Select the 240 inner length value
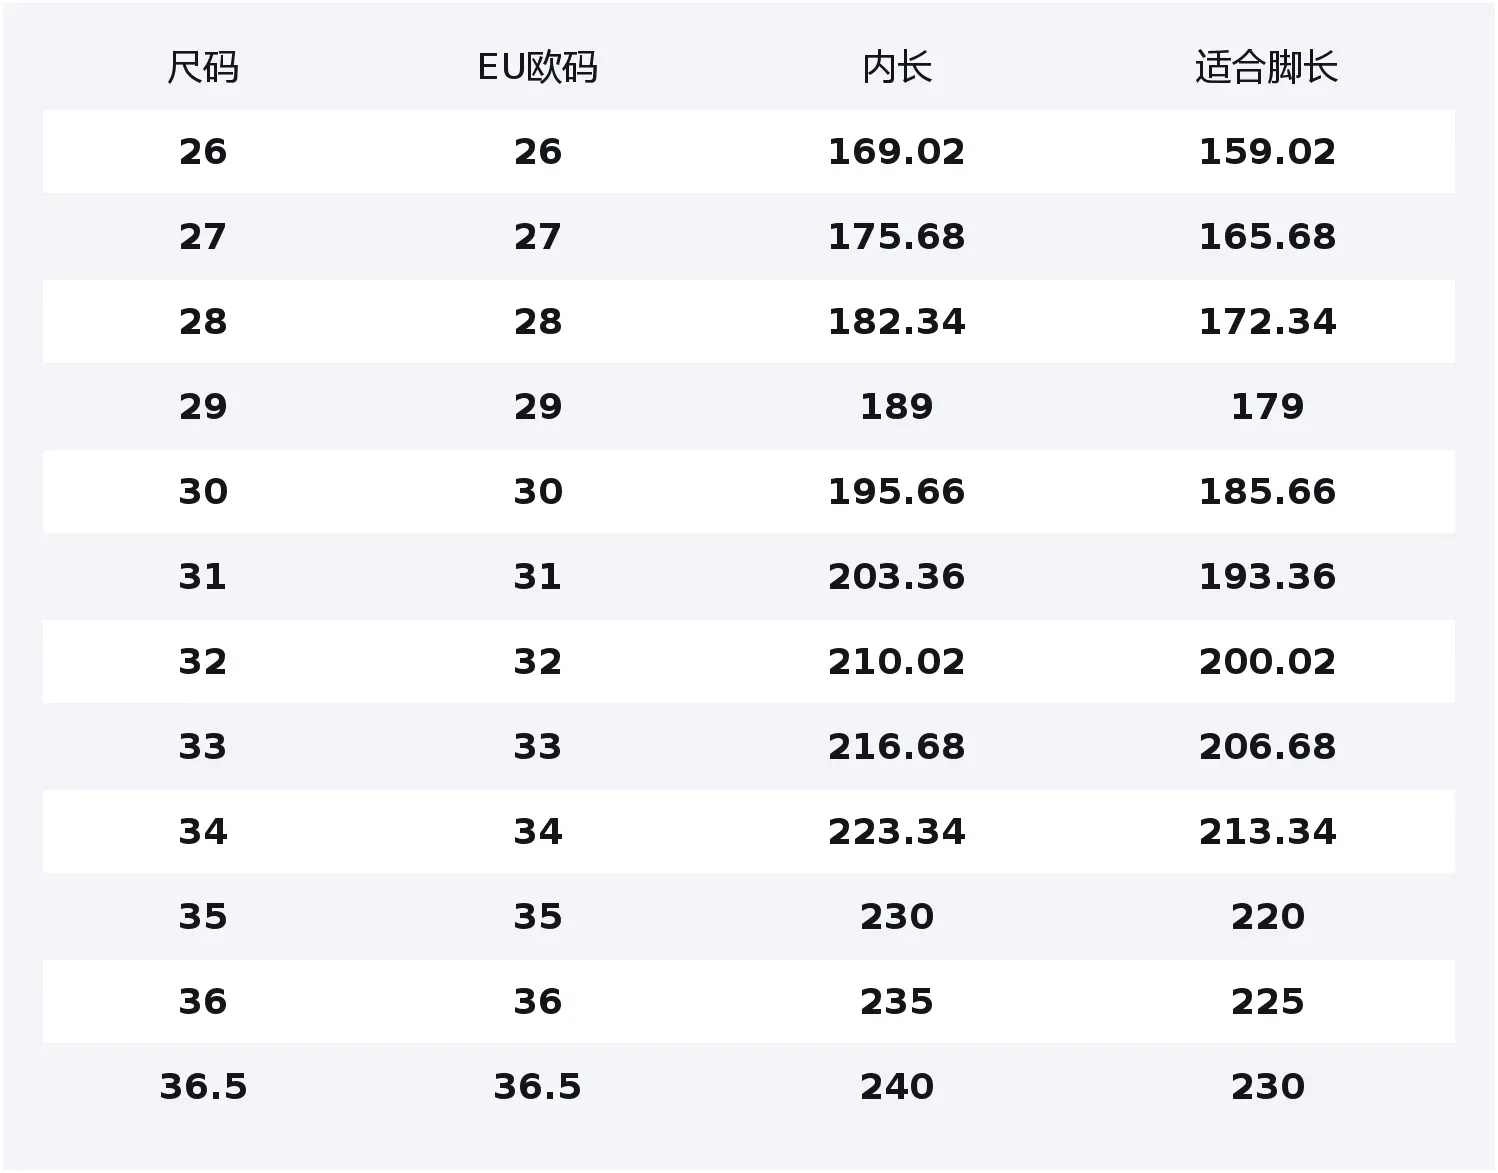The width and height of the screenshot is (1498, 1173). 896,1087
